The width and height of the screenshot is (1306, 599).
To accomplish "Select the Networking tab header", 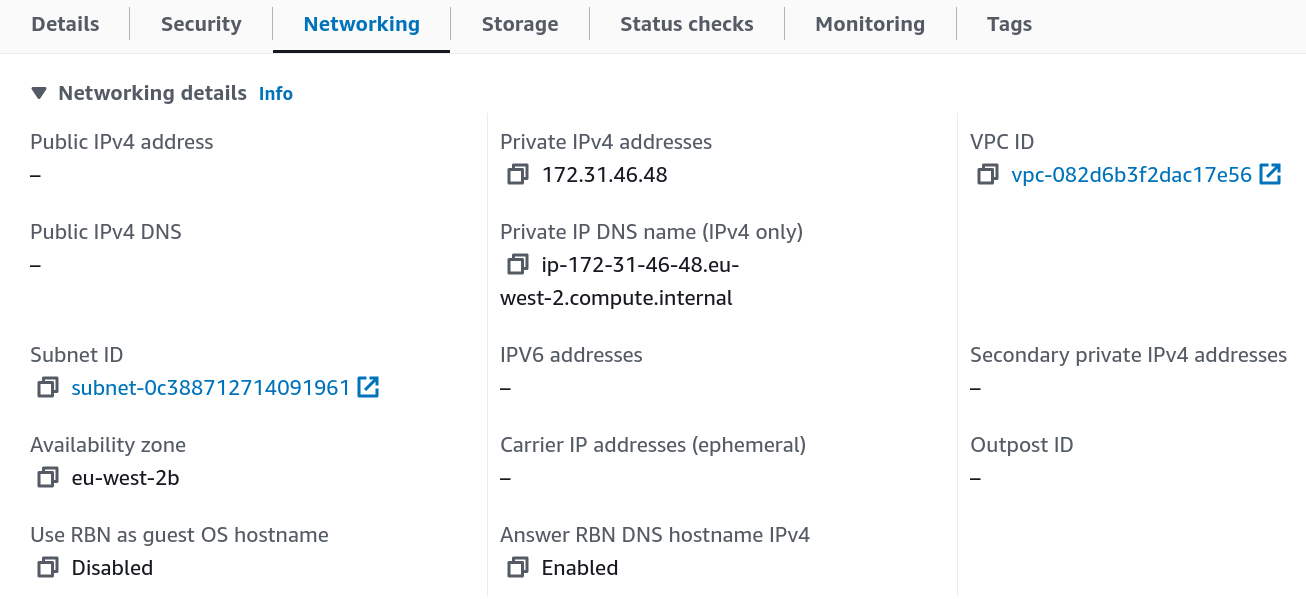I will pyautogui.click(x=361, y=23).
